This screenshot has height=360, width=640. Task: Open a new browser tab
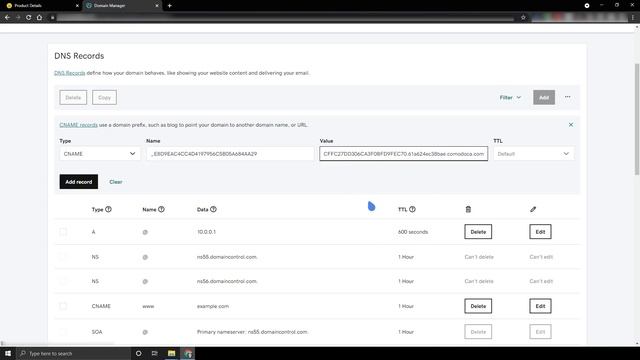click(x=169, y=6)
